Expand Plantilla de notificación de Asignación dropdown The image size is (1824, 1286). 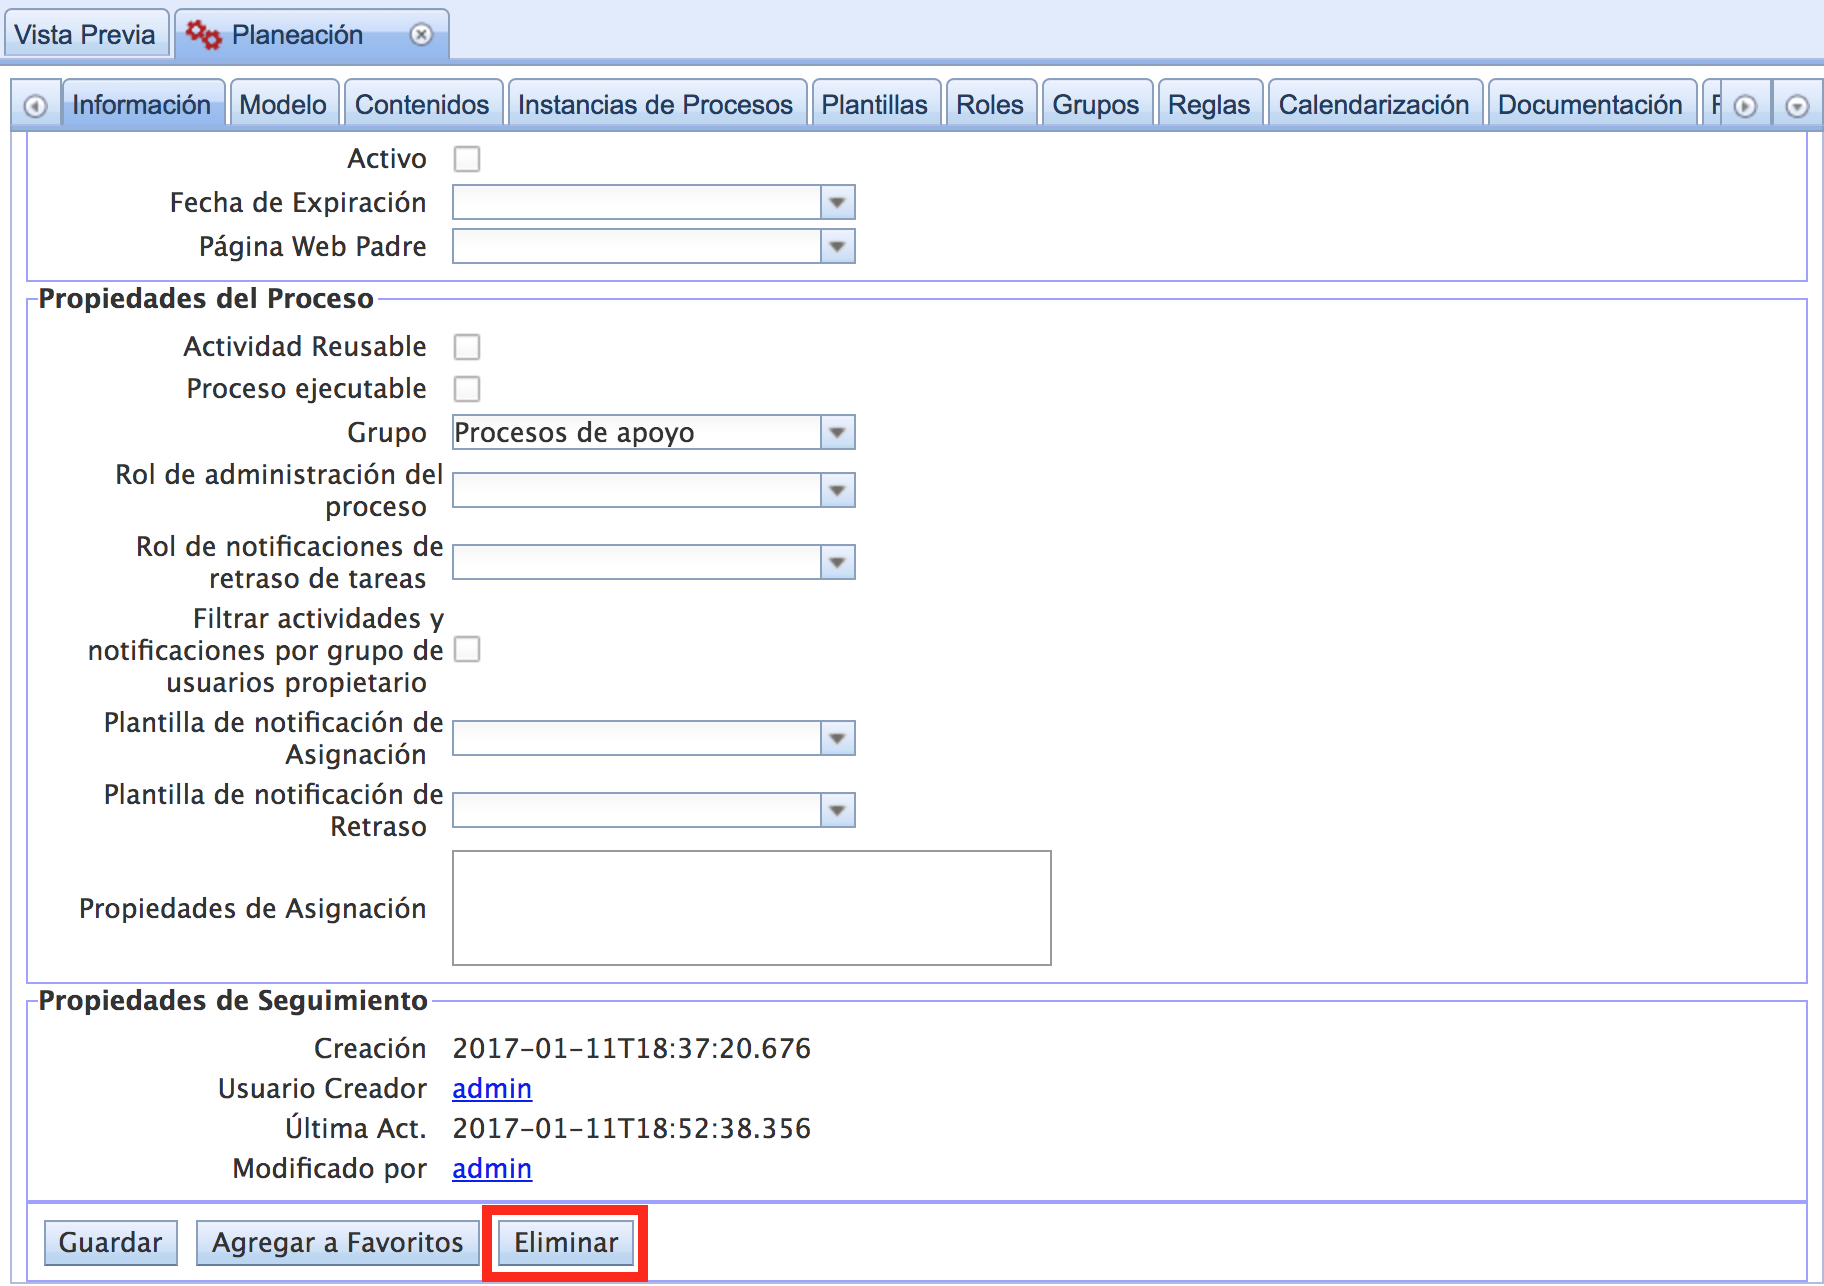(x=838, y=739)
